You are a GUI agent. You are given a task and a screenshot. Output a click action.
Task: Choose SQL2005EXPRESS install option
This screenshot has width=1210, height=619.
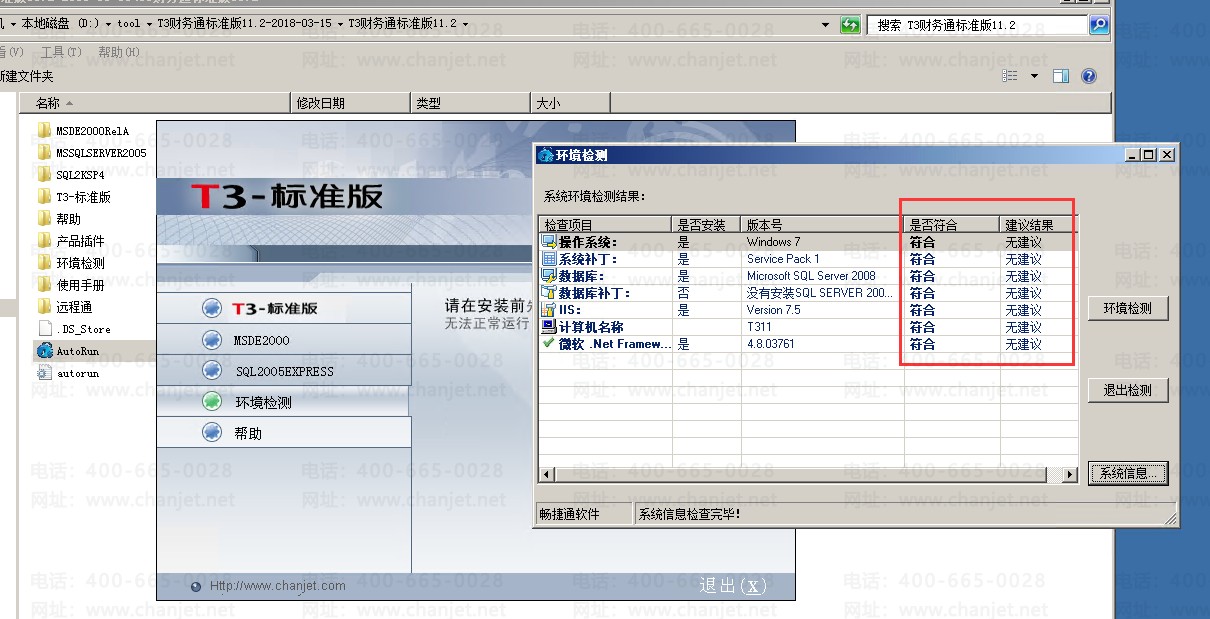(284, 371)
